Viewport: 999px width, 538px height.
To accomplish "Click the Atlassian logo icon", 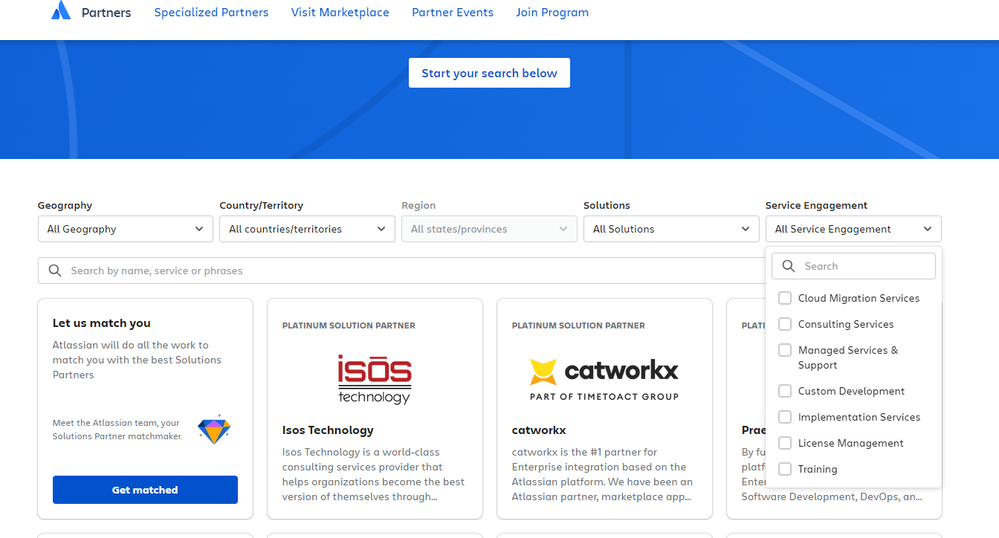I will [61, 10].
